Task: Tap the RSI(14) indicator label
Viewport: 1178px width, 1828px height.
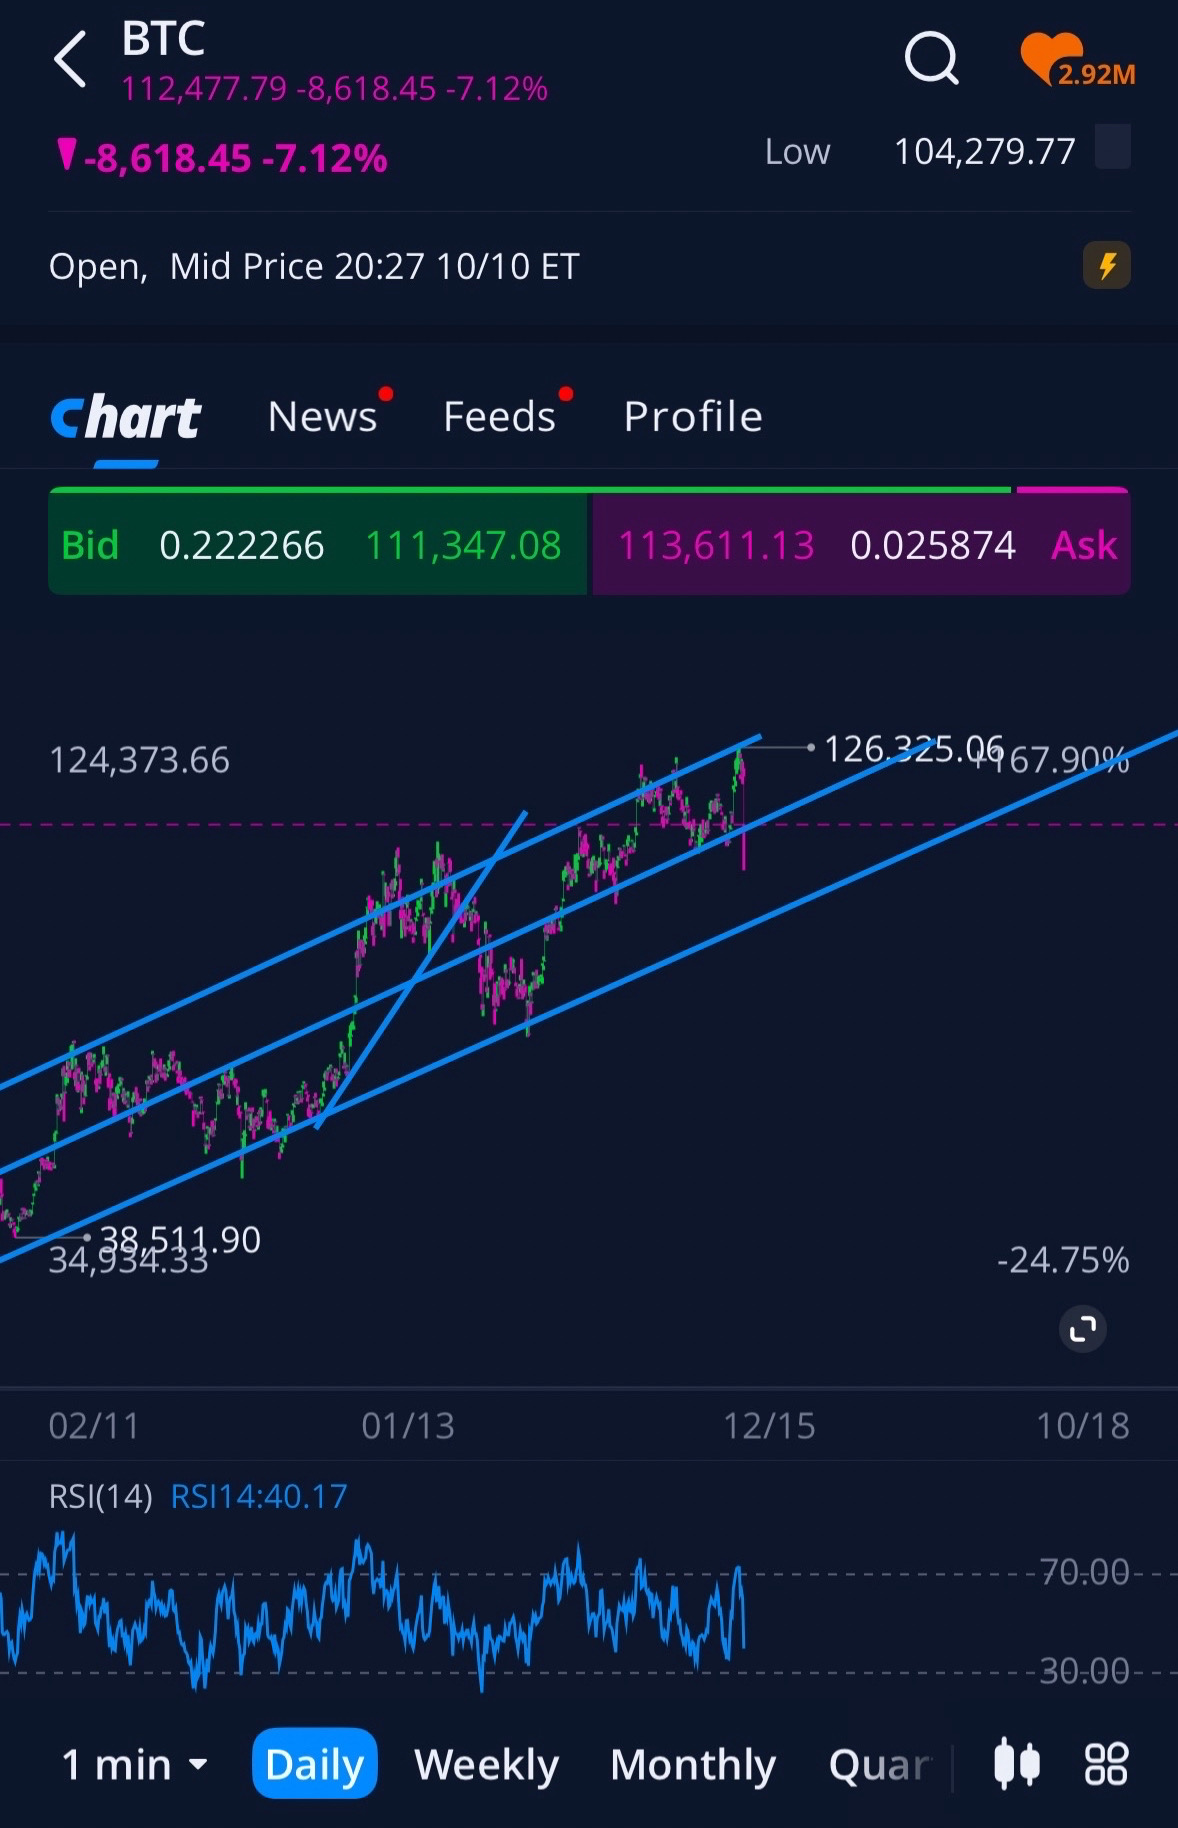Action: pyautogui.click(x=100, y=1496)
